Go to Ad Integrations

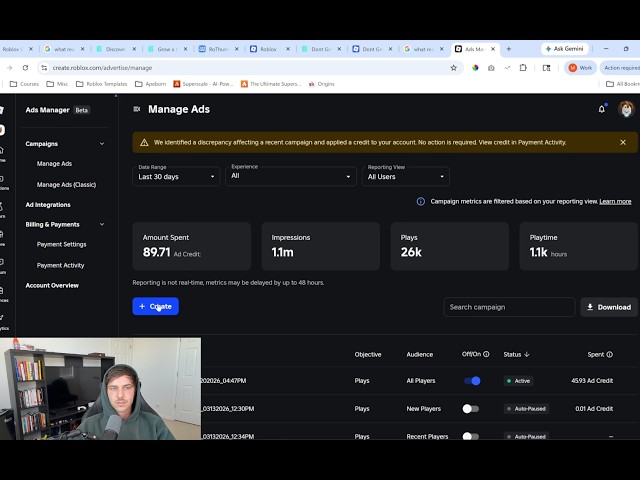point(48,204)
